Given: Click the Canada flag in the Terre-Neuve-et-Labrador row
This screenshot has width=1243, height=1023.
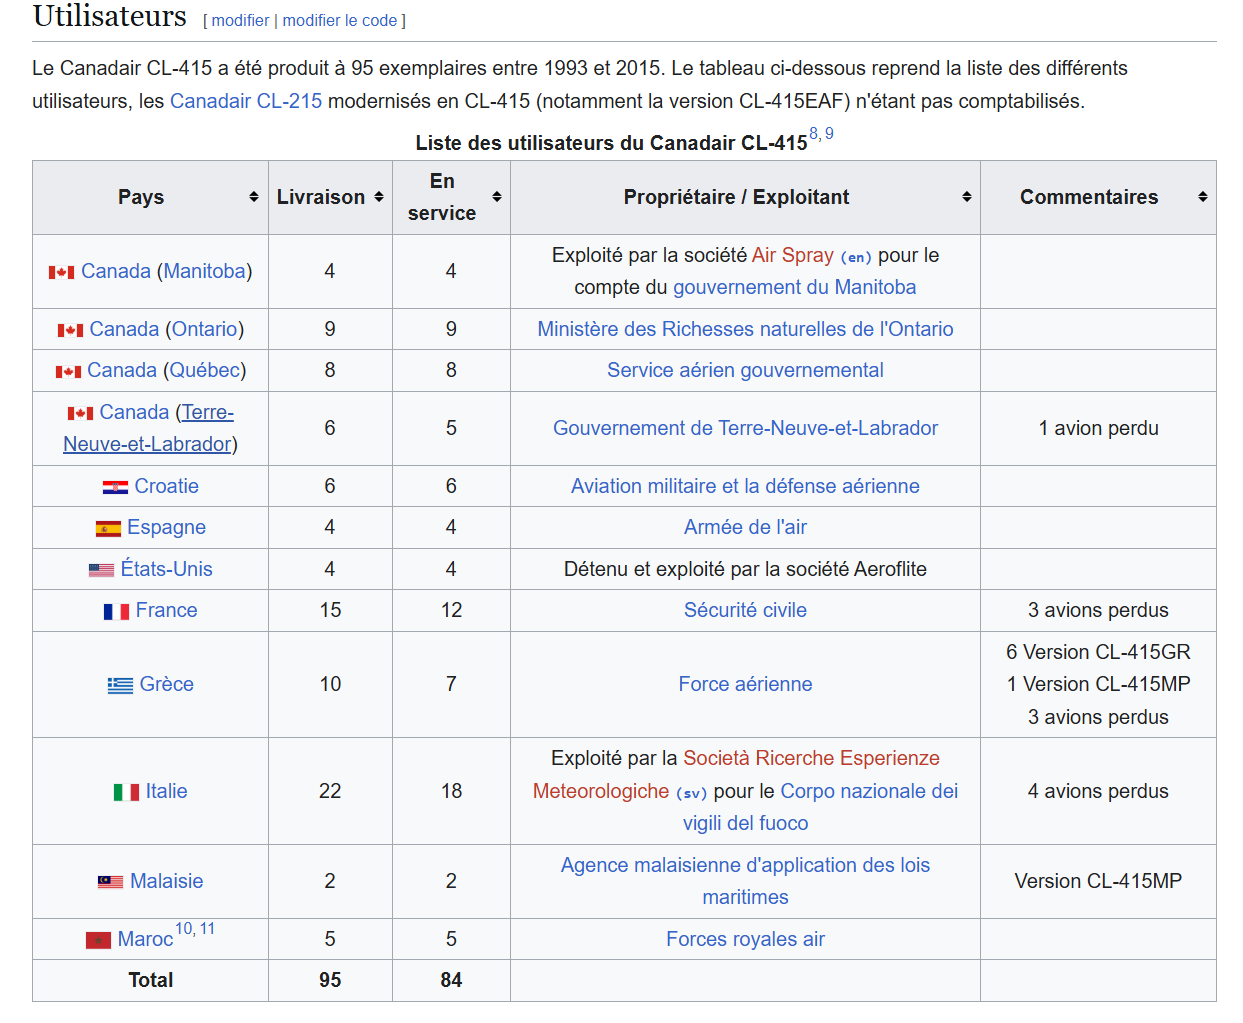Looking at the screenshot, I should click(x=80, y=413).
